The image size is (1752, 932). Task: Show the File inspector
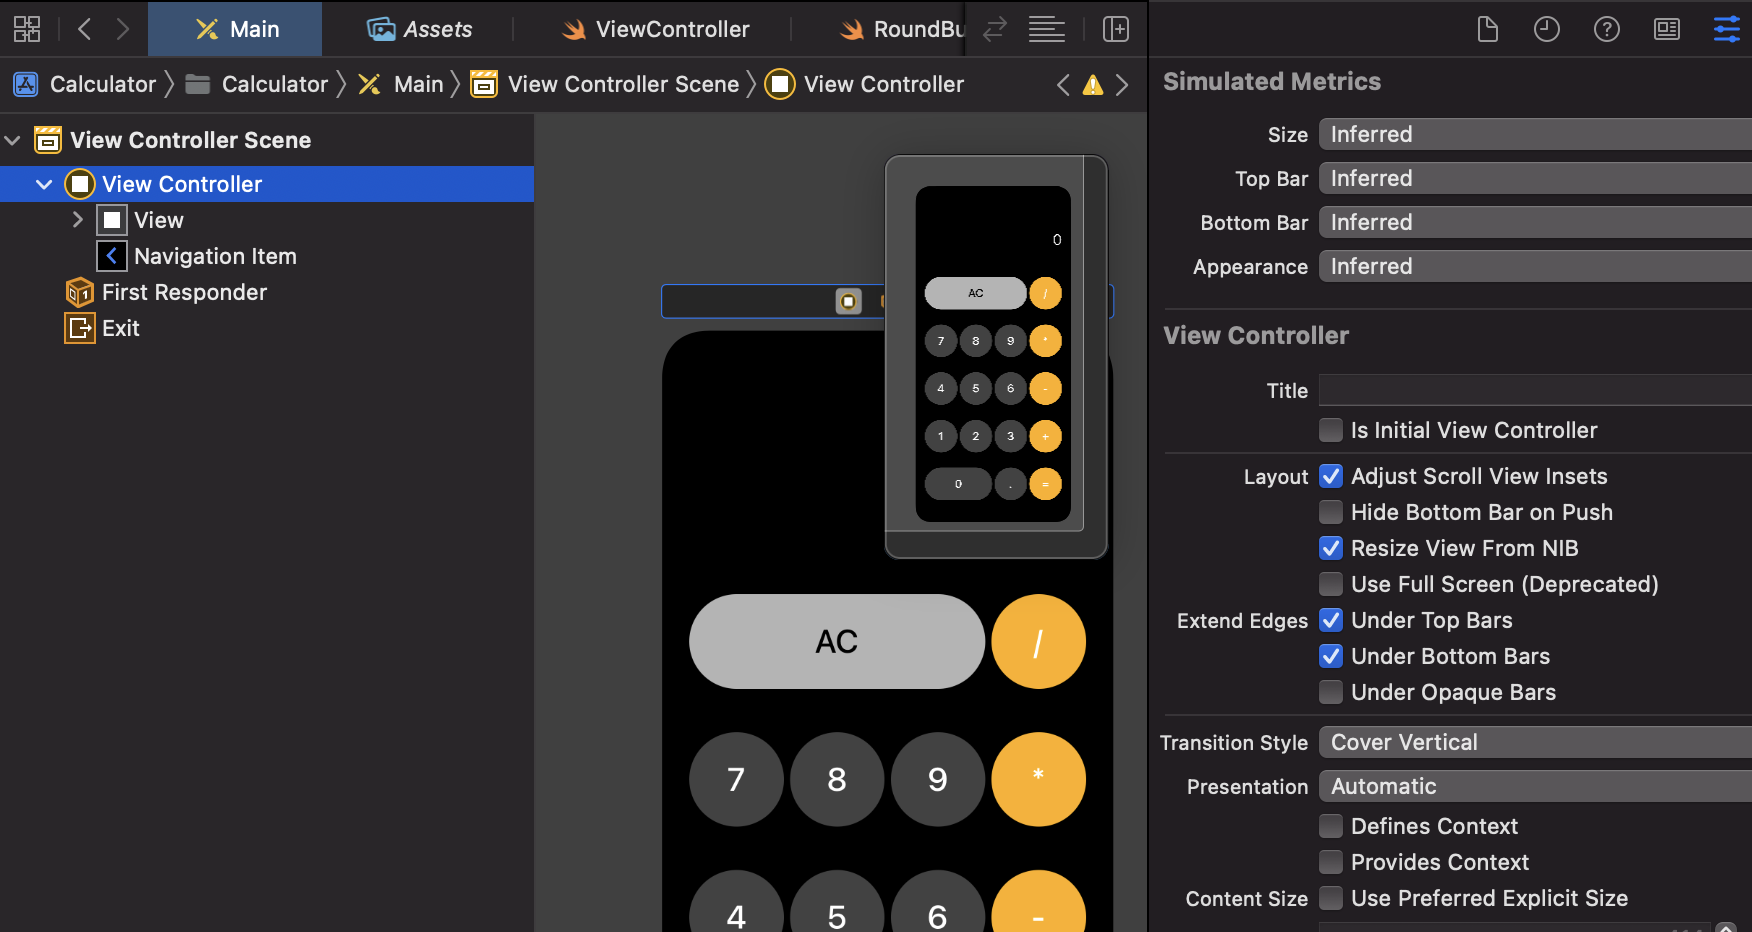pyautogui.click(x=1488, y=29)
